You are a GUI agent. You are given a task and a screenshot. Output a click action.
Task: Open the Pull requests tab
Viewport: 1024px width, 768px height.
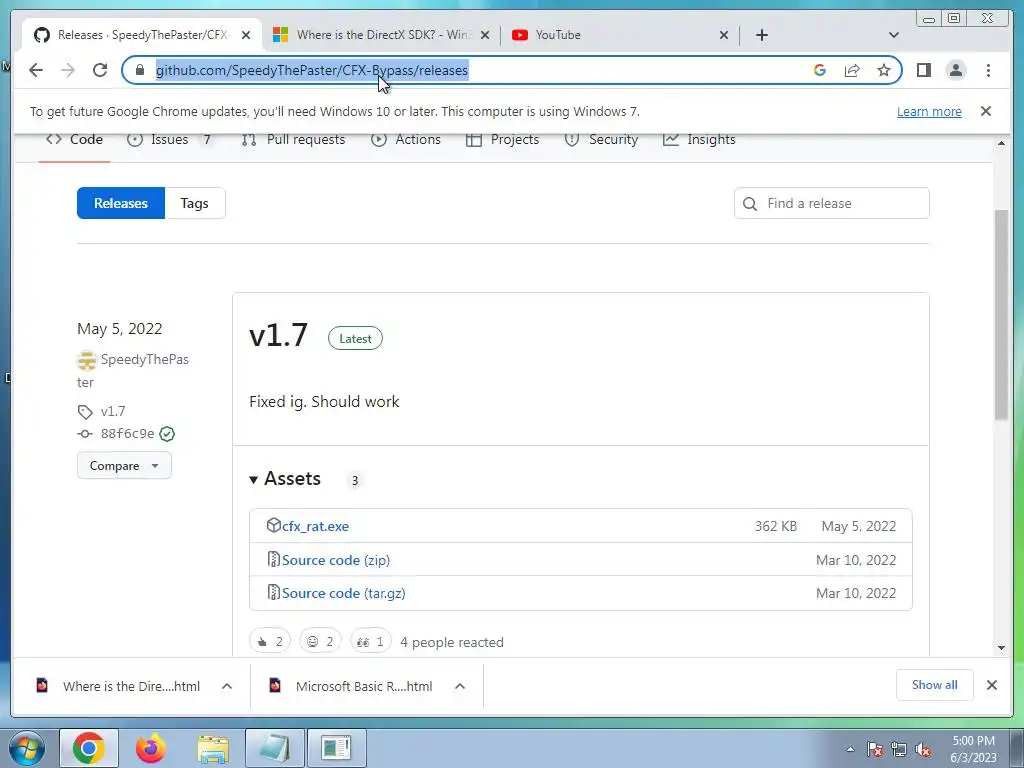click(x=293, y=140)
